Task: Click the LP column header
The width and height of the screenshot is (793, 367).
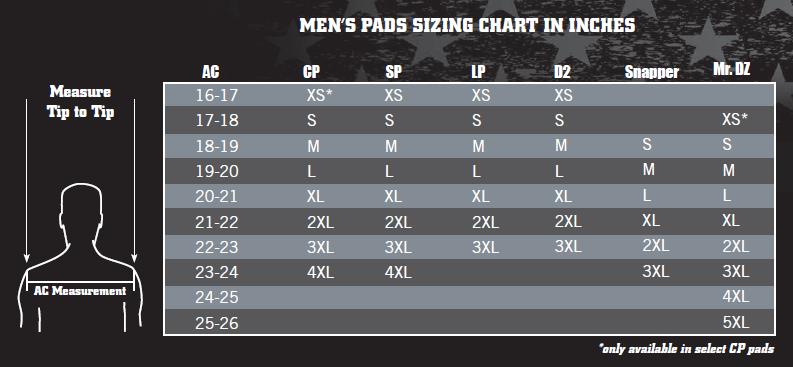Action: click(478, 72)
